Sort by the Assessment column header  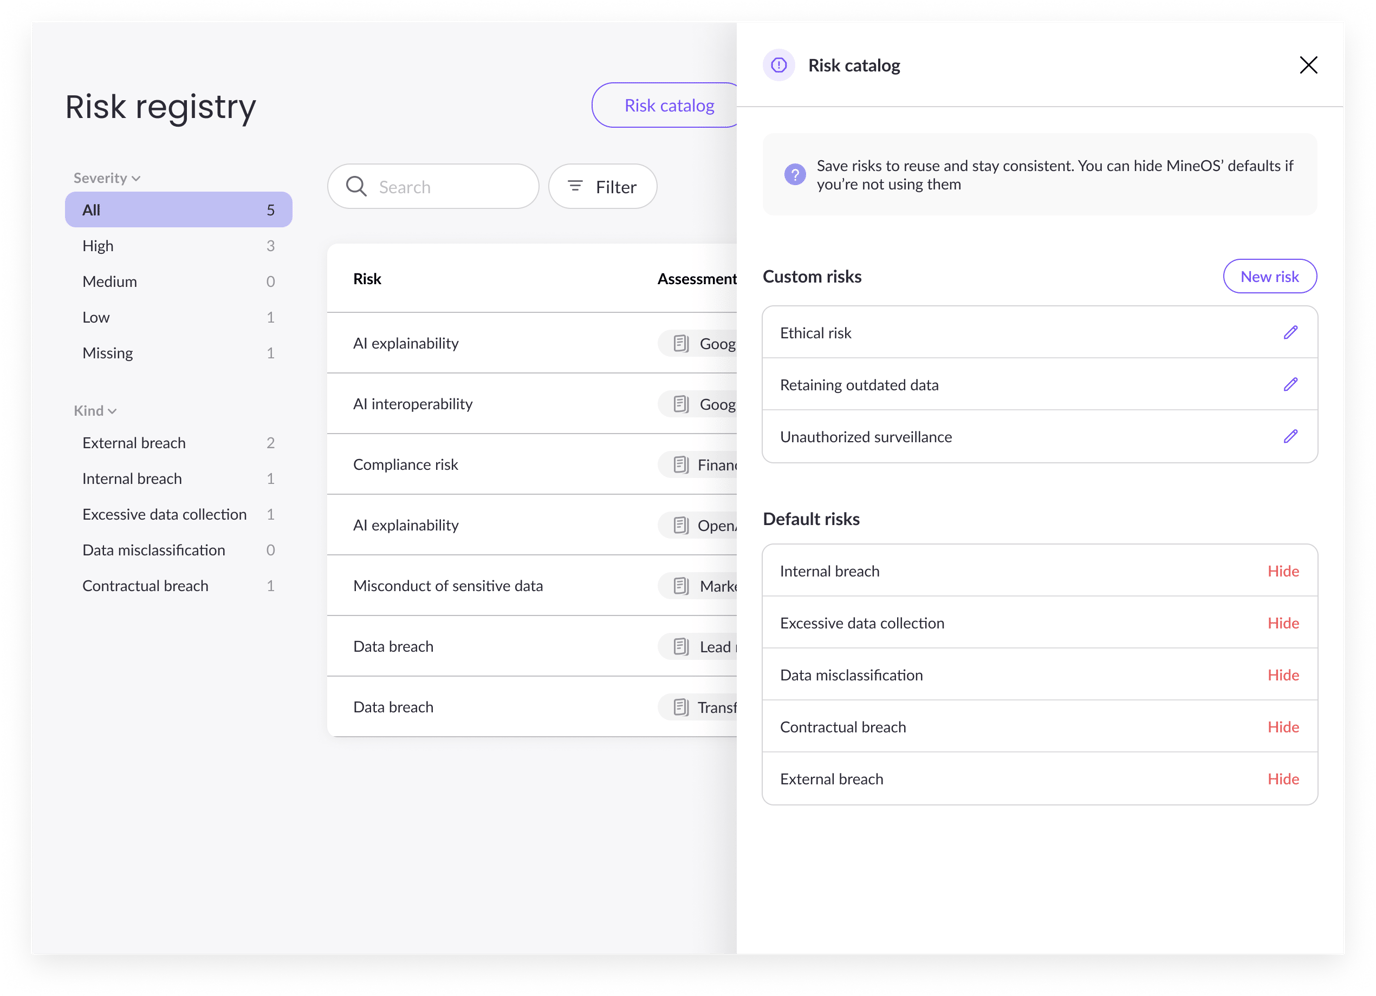coord(696,278)
